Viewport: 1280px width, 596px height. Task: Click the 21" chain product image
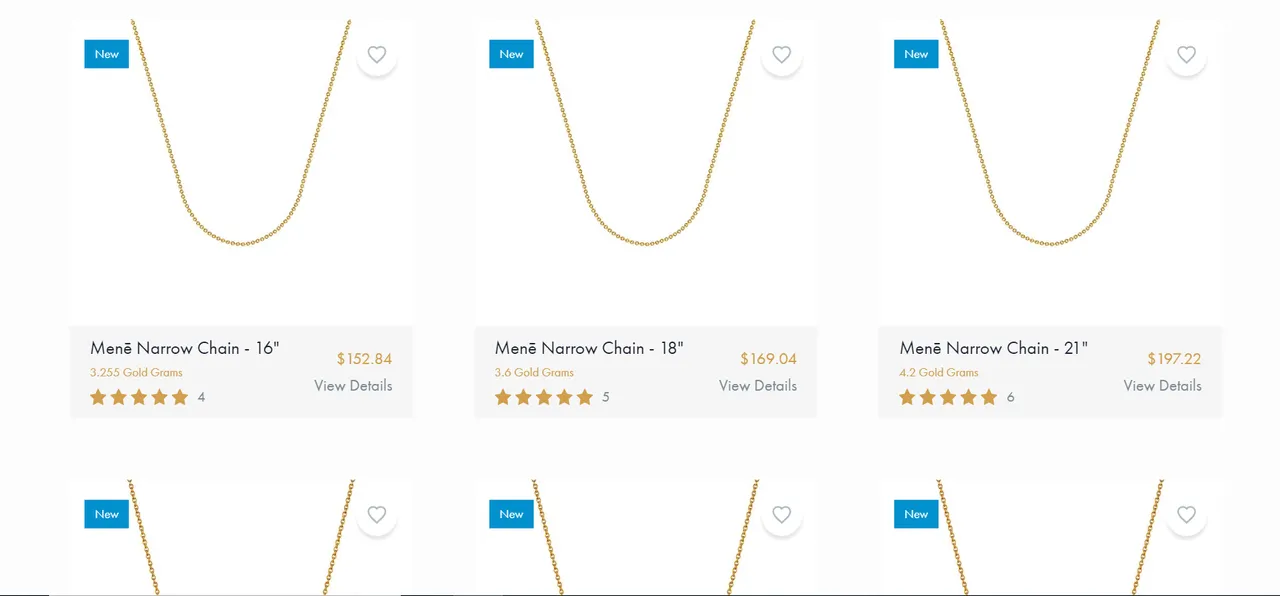(x=1050, y=170)
